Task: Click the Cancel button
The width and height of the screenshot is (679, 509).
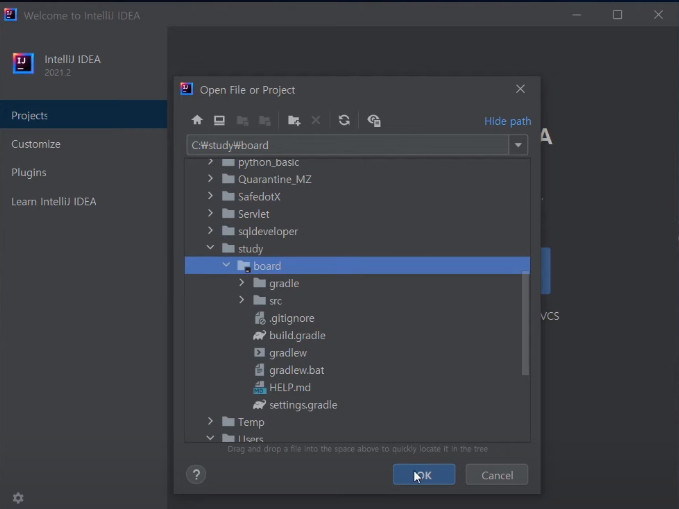Action: coord(497,475)
